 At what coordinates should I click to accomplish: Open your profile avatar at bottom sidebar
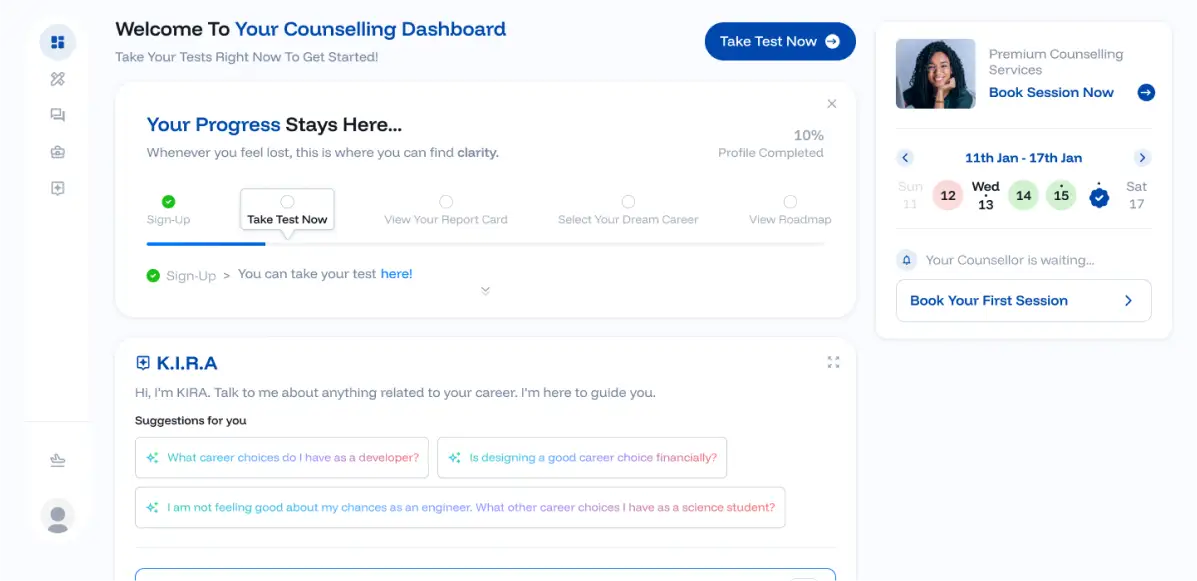(x=57, y=516)
